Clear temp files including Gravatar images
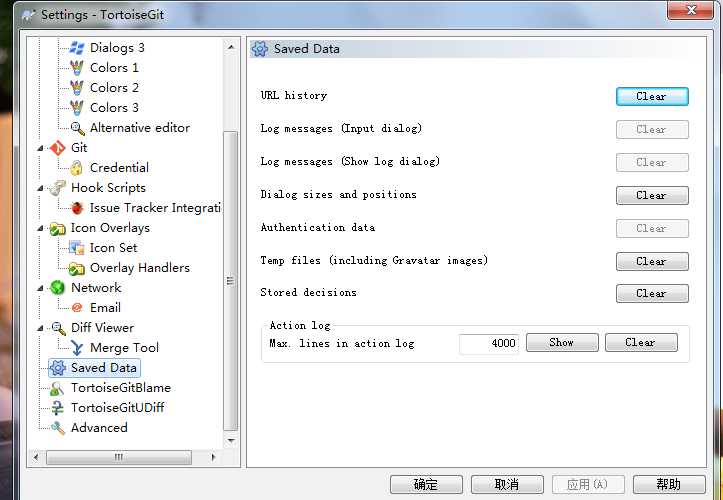The image size is (723, 500). coord(652,261)
